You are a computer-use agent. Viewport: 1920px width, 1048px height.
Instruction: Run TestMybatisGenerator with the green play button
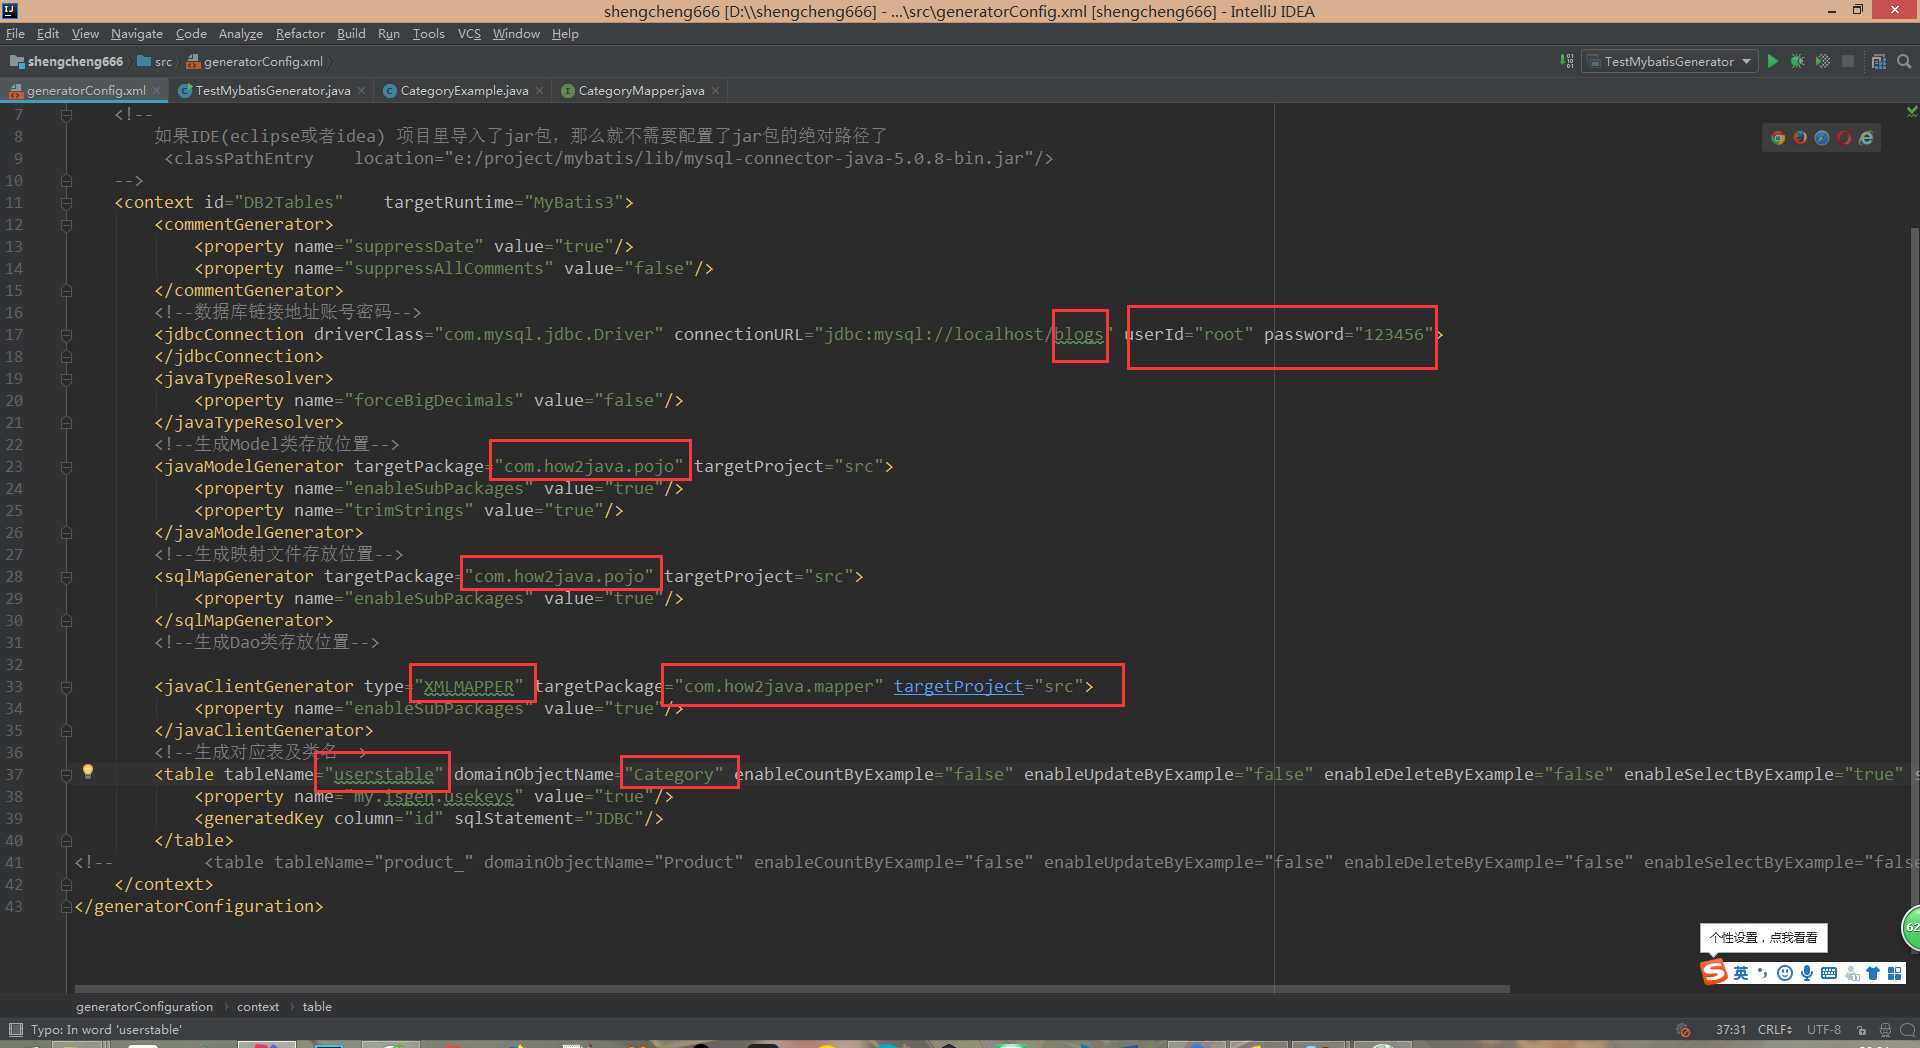(1772, 61)
